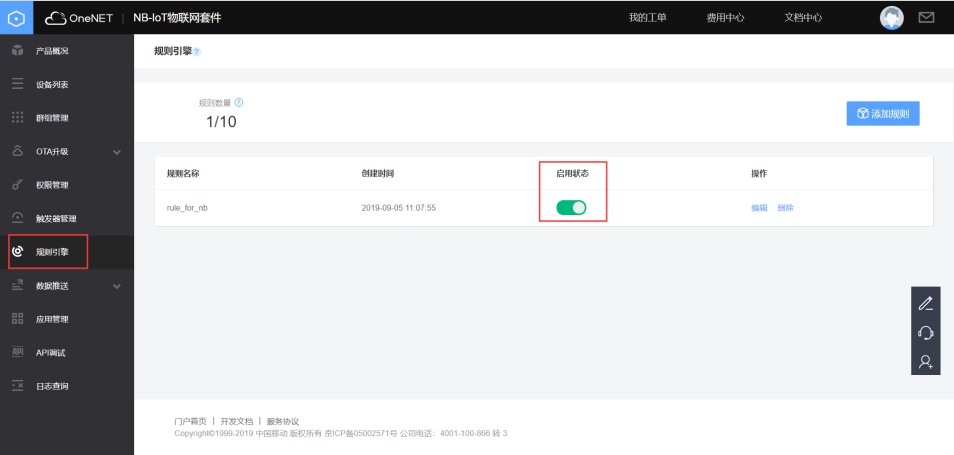This screenshot has height=455, width=954.
Task: Click the 日志查询 icon in sidebar
Action: click(x=18, y=386)
